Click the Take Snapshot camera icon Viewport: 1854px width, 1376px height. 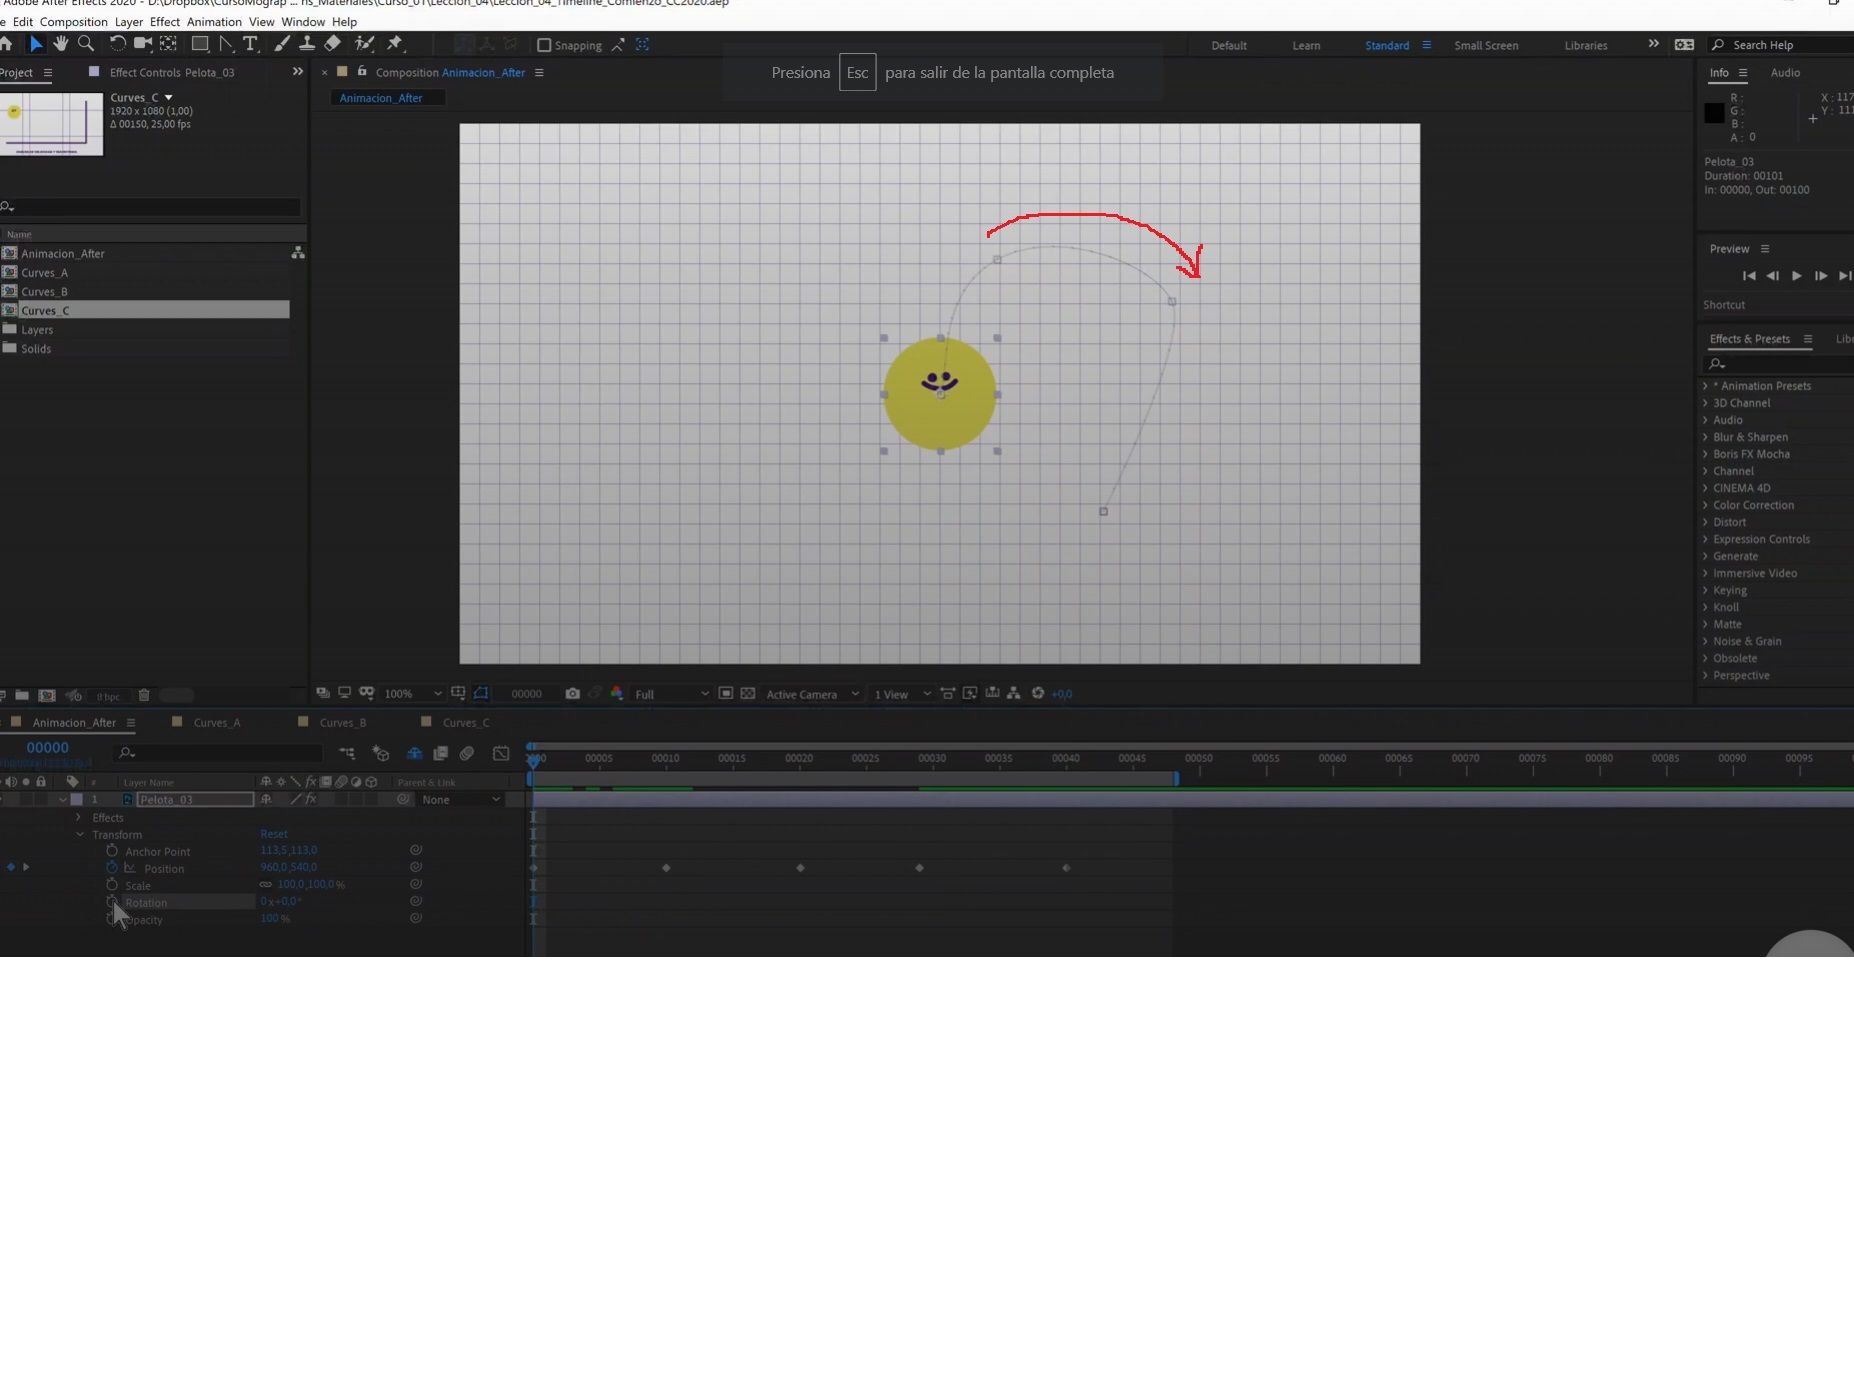point(572,693)
